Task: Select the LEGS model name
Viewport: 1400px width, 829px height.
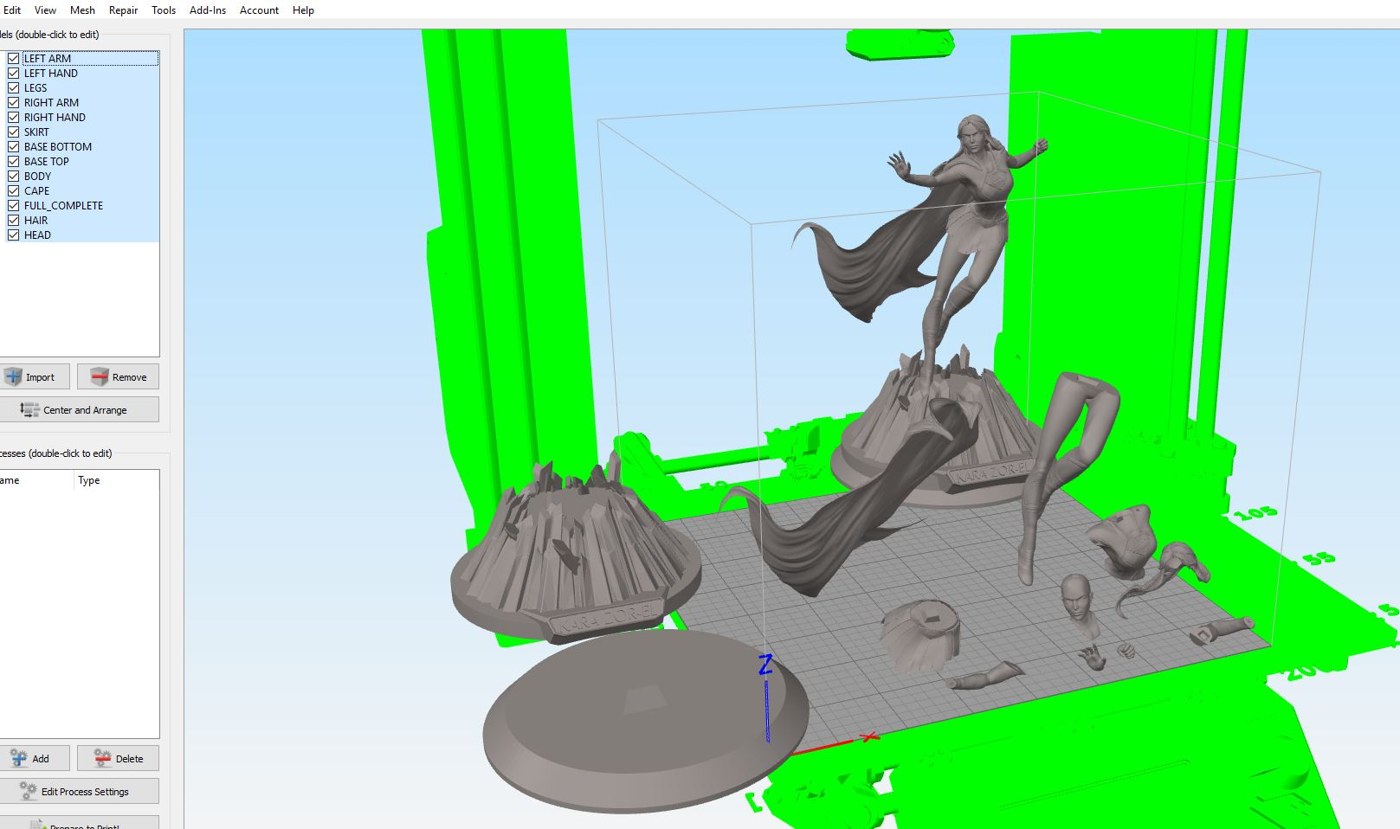Action: tap(35, 88)
